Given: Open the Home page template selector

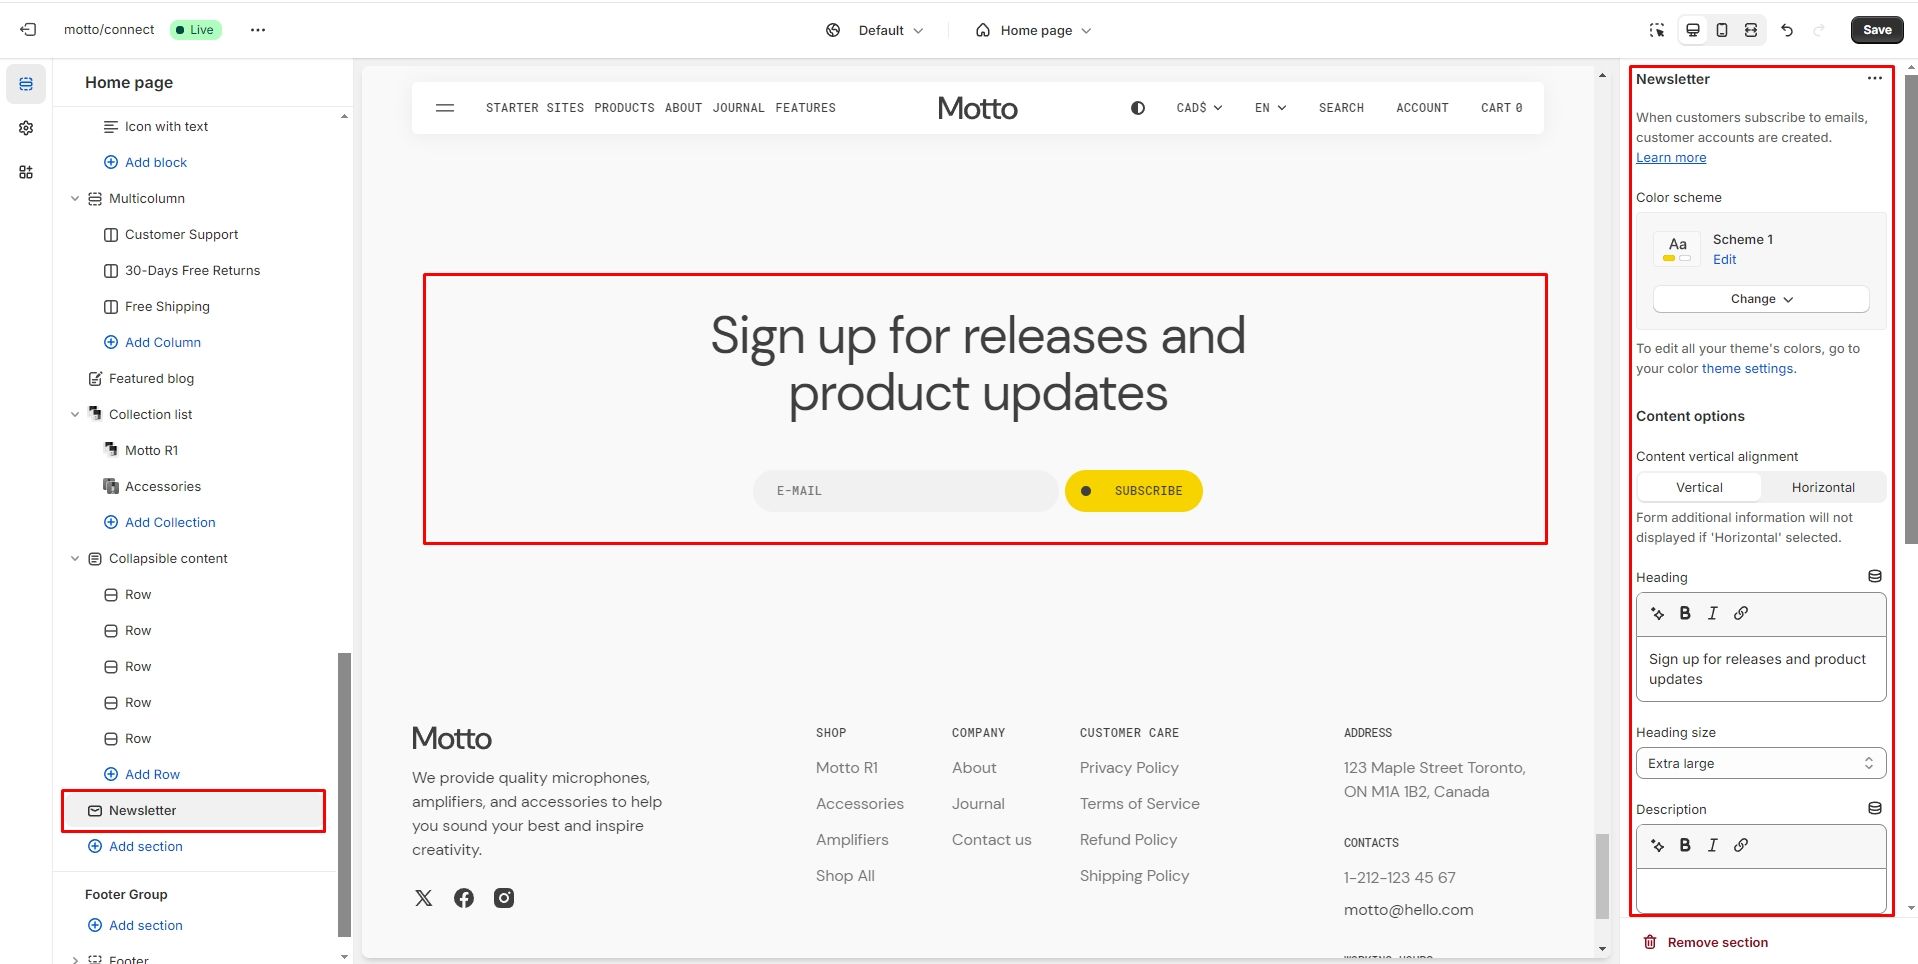Looking at the screenshot, I should point(1035,30).
